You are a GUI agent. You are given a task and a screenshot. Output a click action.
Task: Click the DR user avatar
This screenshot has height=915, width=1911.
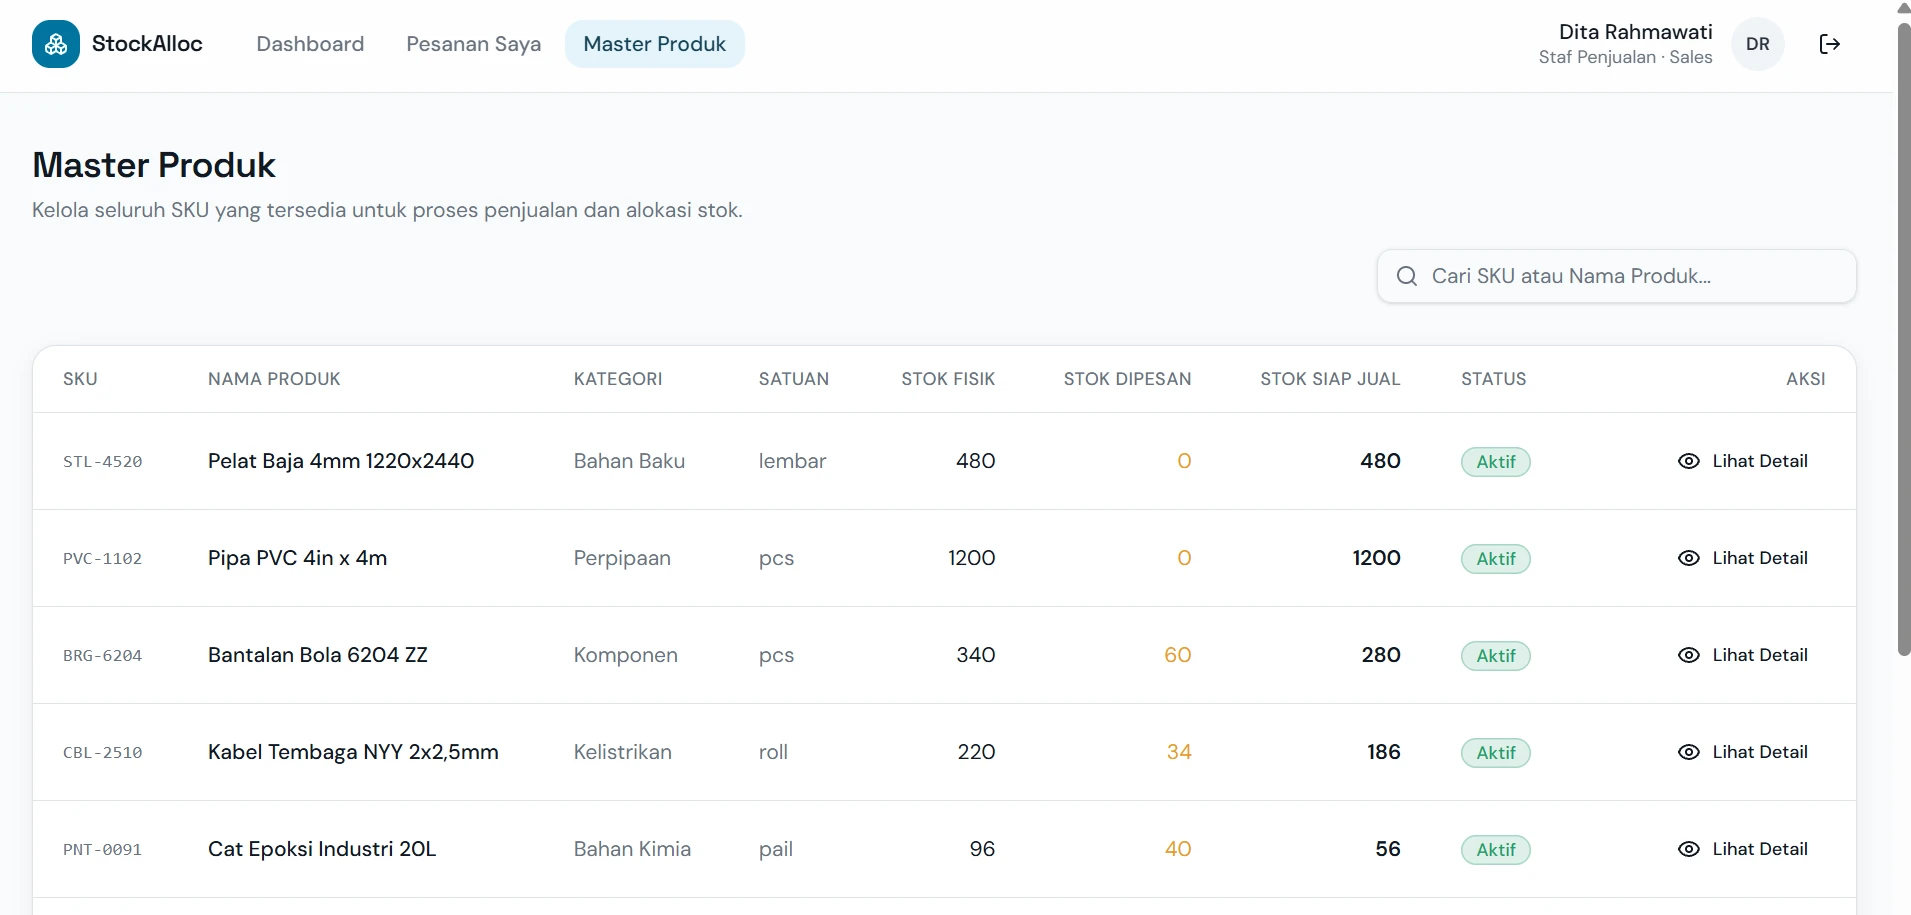1757,44
